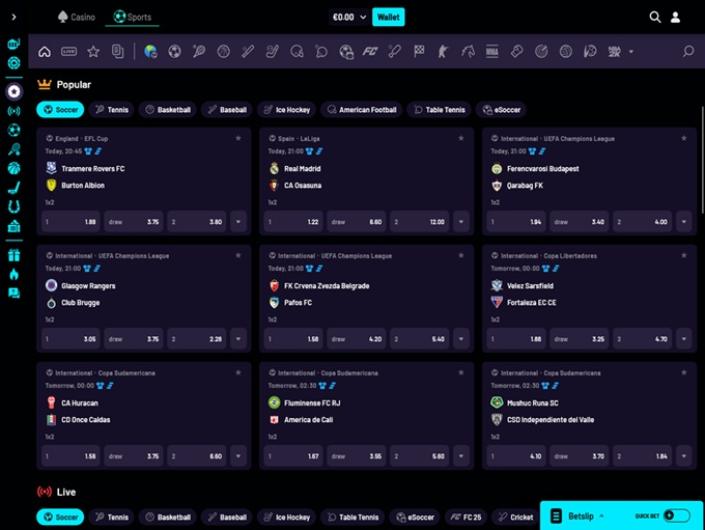Expand the €0.00 balance dropdown

click(350, 17)
